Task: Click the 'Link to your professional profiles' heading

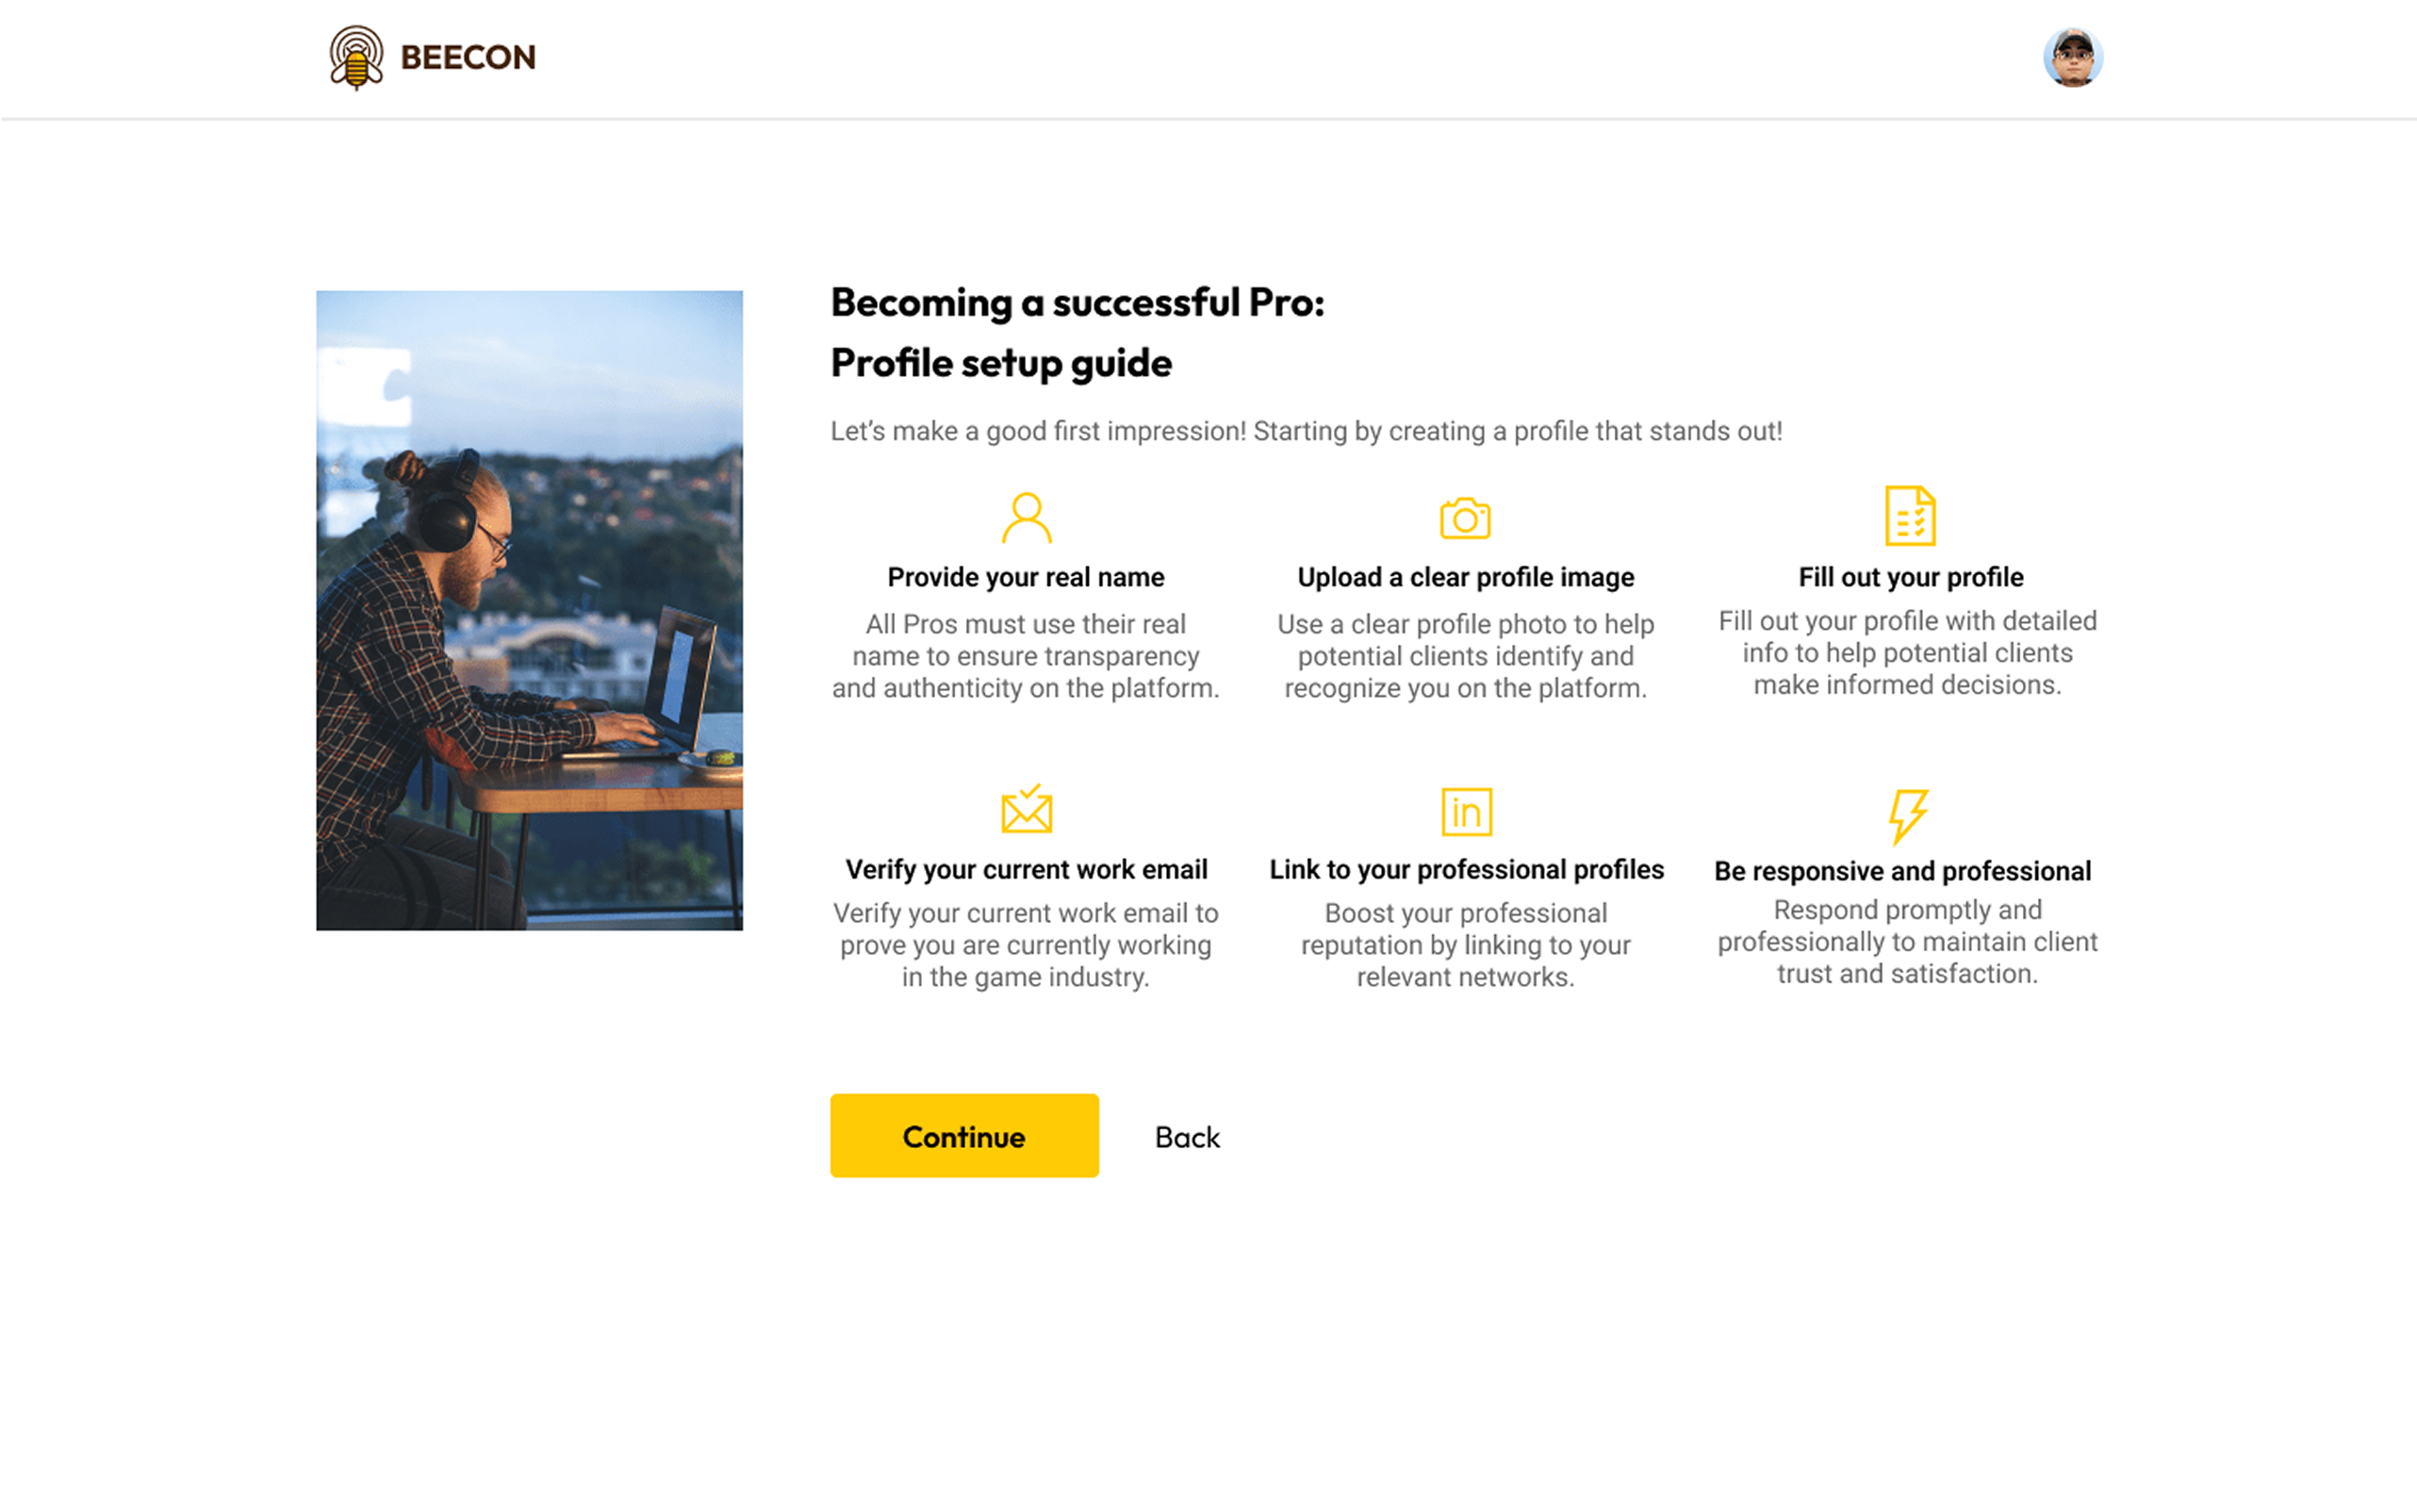Action: [1466, 869]
